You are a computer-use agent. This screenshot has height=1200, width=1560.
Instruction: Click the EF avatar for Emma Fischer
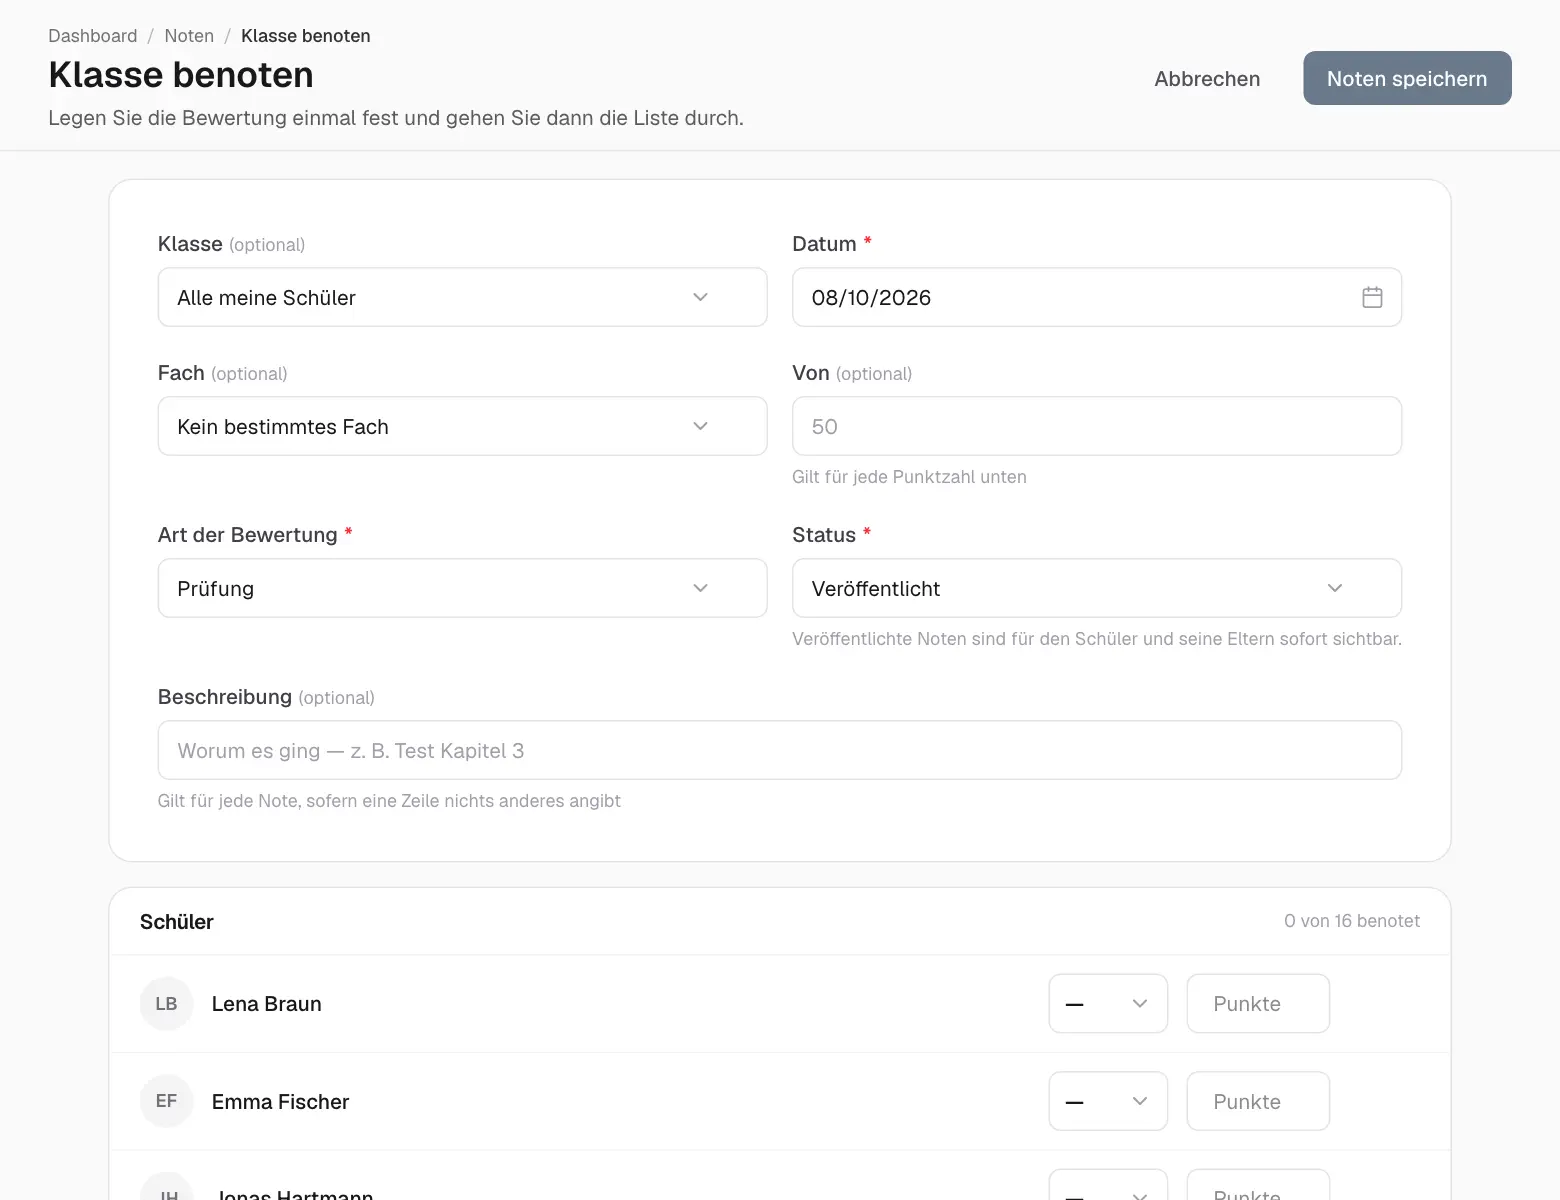coord(166,1101)
